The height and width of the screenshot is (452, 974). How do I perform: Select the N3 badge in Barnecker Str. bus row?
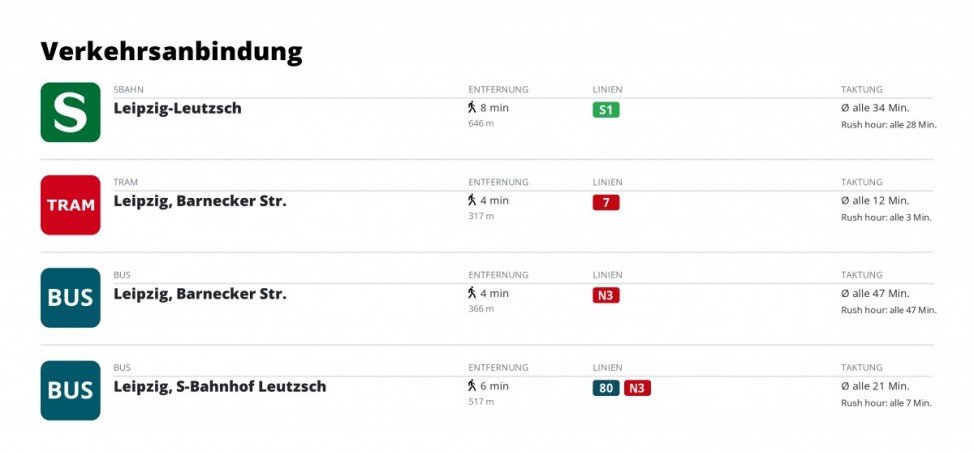coord(606,296)
